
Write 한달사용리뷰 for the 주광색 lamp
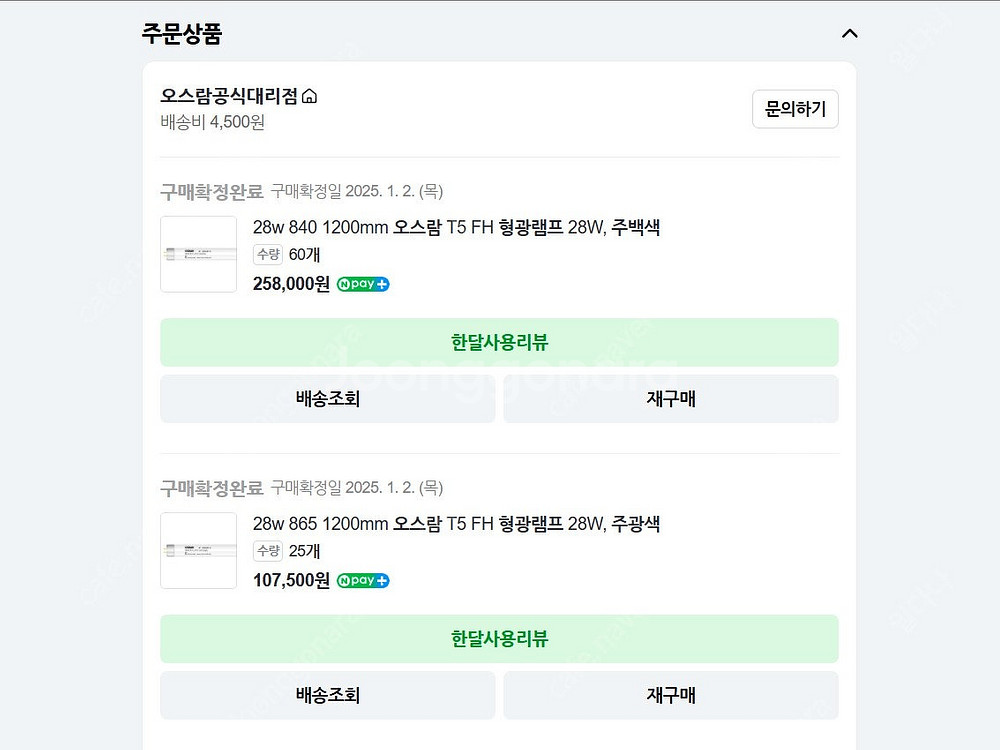tap(499, 639)
